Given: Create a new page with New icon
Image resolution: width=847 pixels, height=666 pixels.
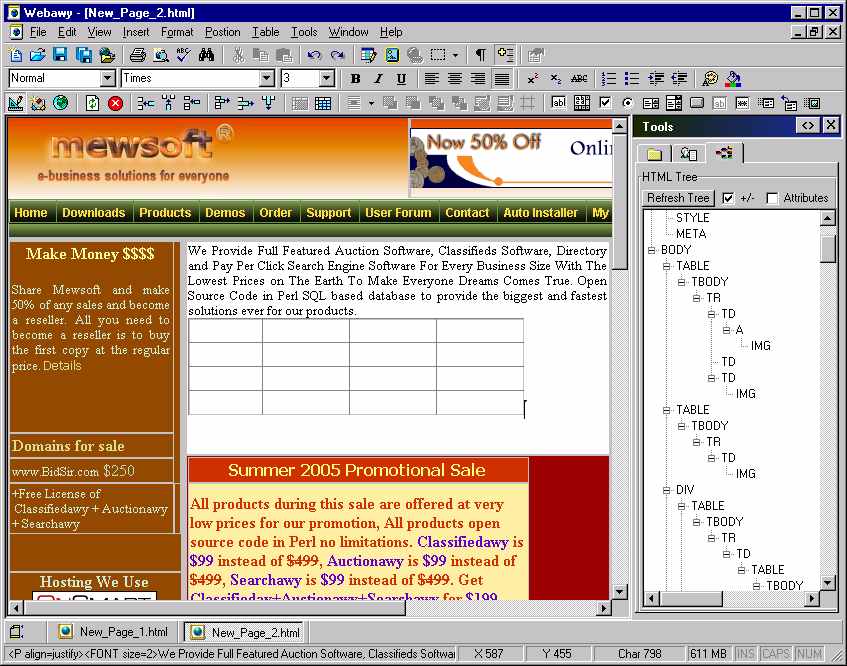Looking at the screenshot, I should (16, 55).
